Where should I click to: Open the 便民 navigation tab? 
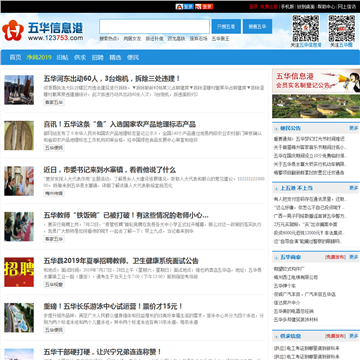point(133,57)
